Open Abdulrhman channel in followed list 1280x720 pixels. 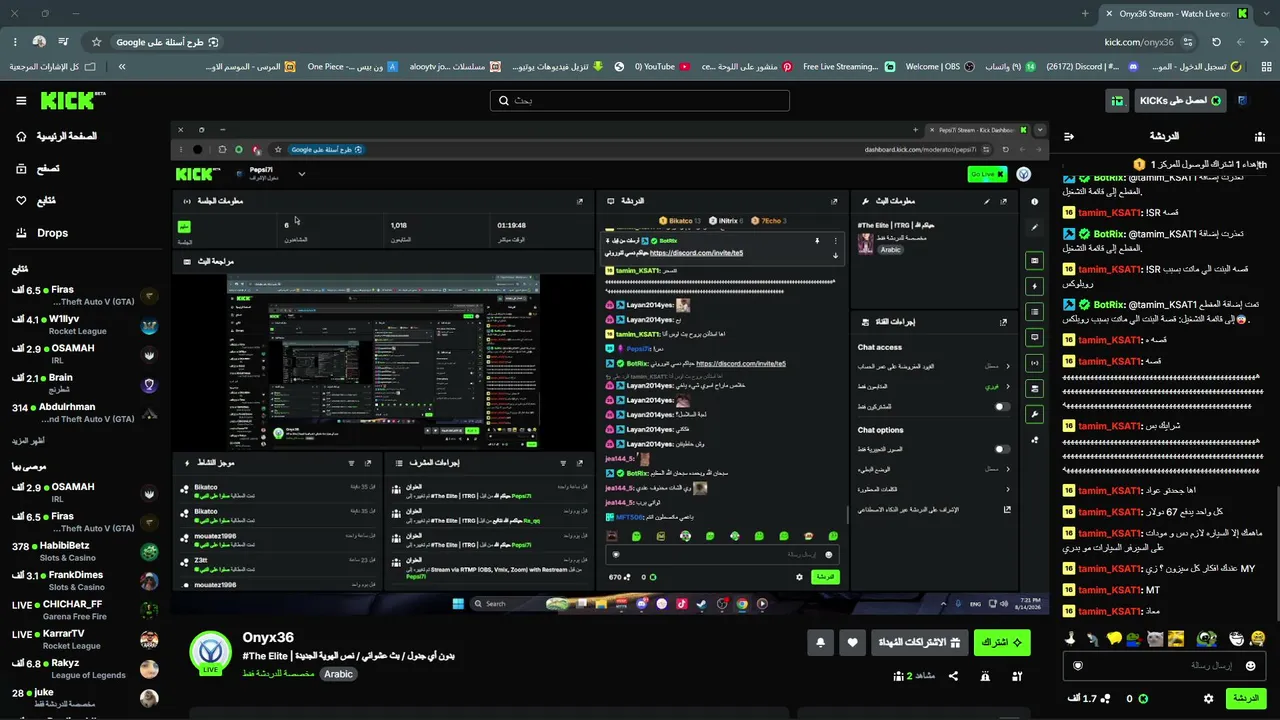click(85, 413)
